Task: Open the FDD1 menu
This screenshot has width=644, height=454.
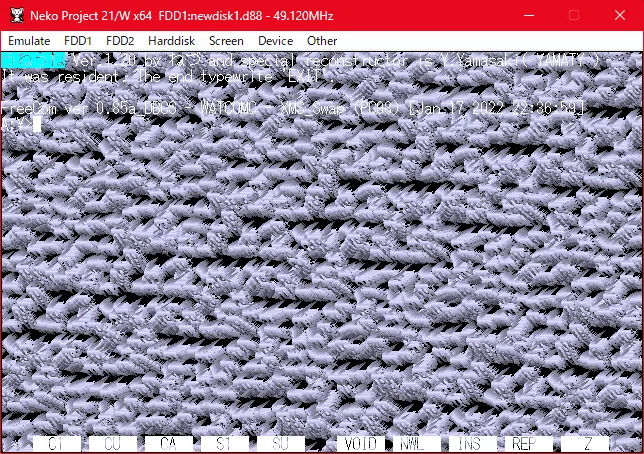Action: click(78, 41)
